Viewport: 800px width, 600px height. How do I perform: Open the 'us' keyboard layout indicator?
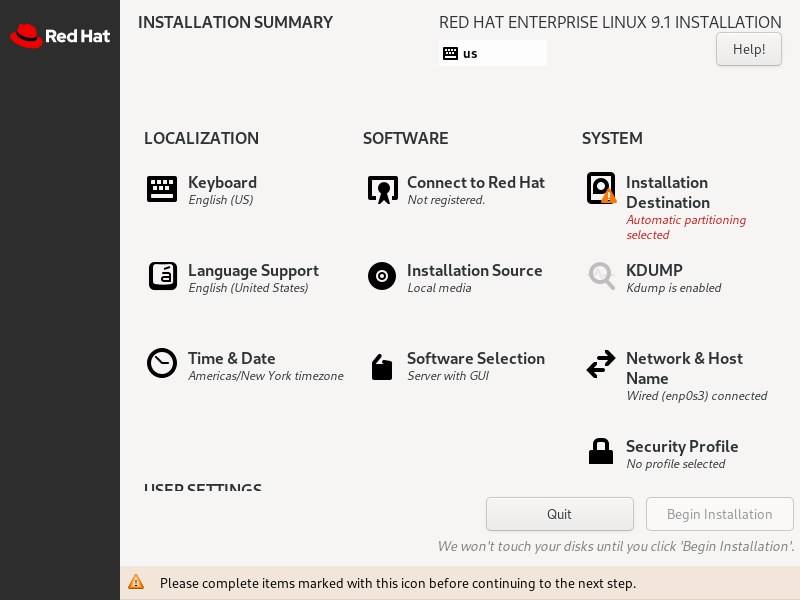493,53
